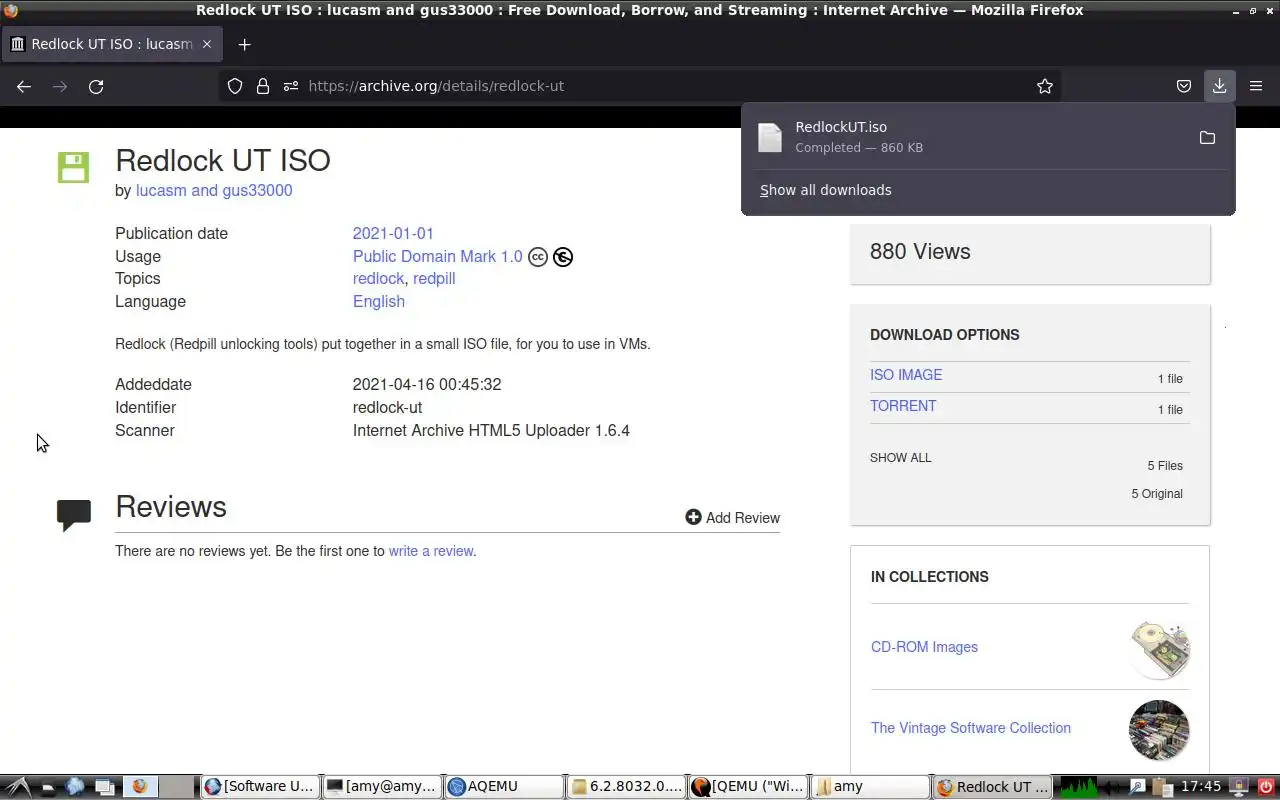Screen dimensions: 1280x800
Task: Click the taskbar clock showing 17:45
Action: click(1200, 787)
